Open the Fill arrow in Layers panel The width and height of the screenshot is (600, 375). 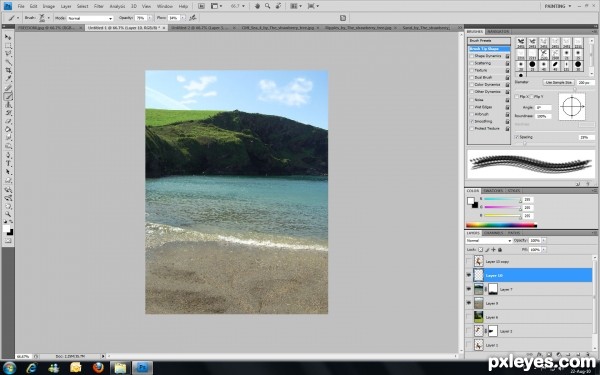tap(544, 249)
